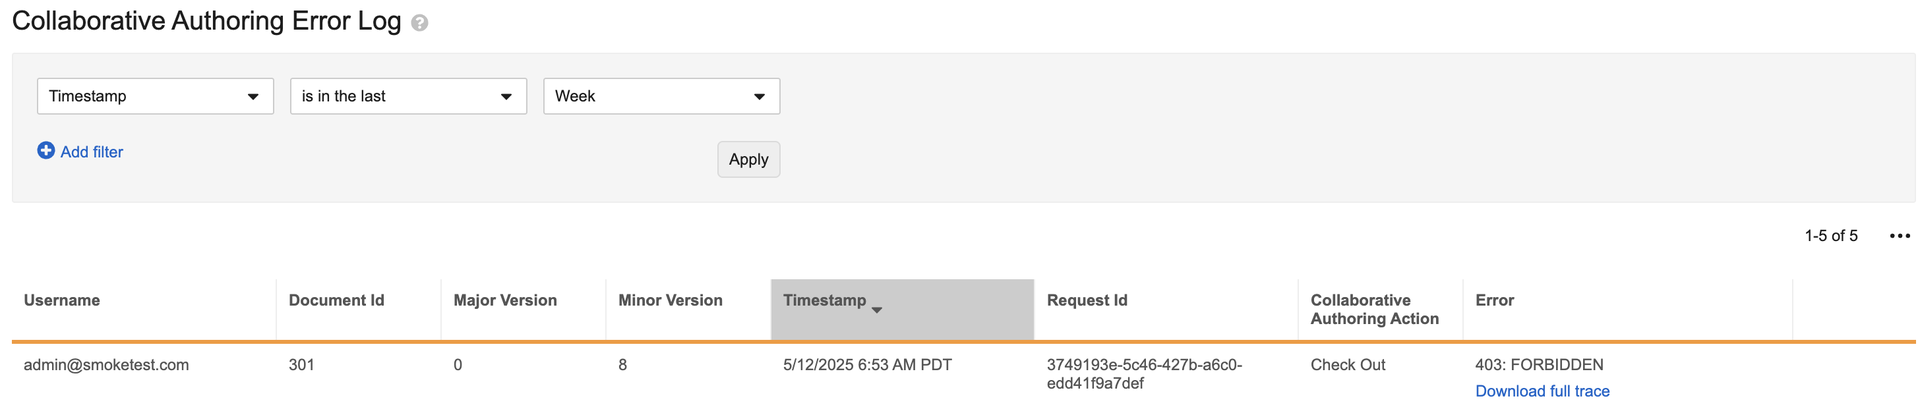This screenshot has height=411, width=1920.
Task: Sort by the Request Id column header
Action: coord(1087,300)
